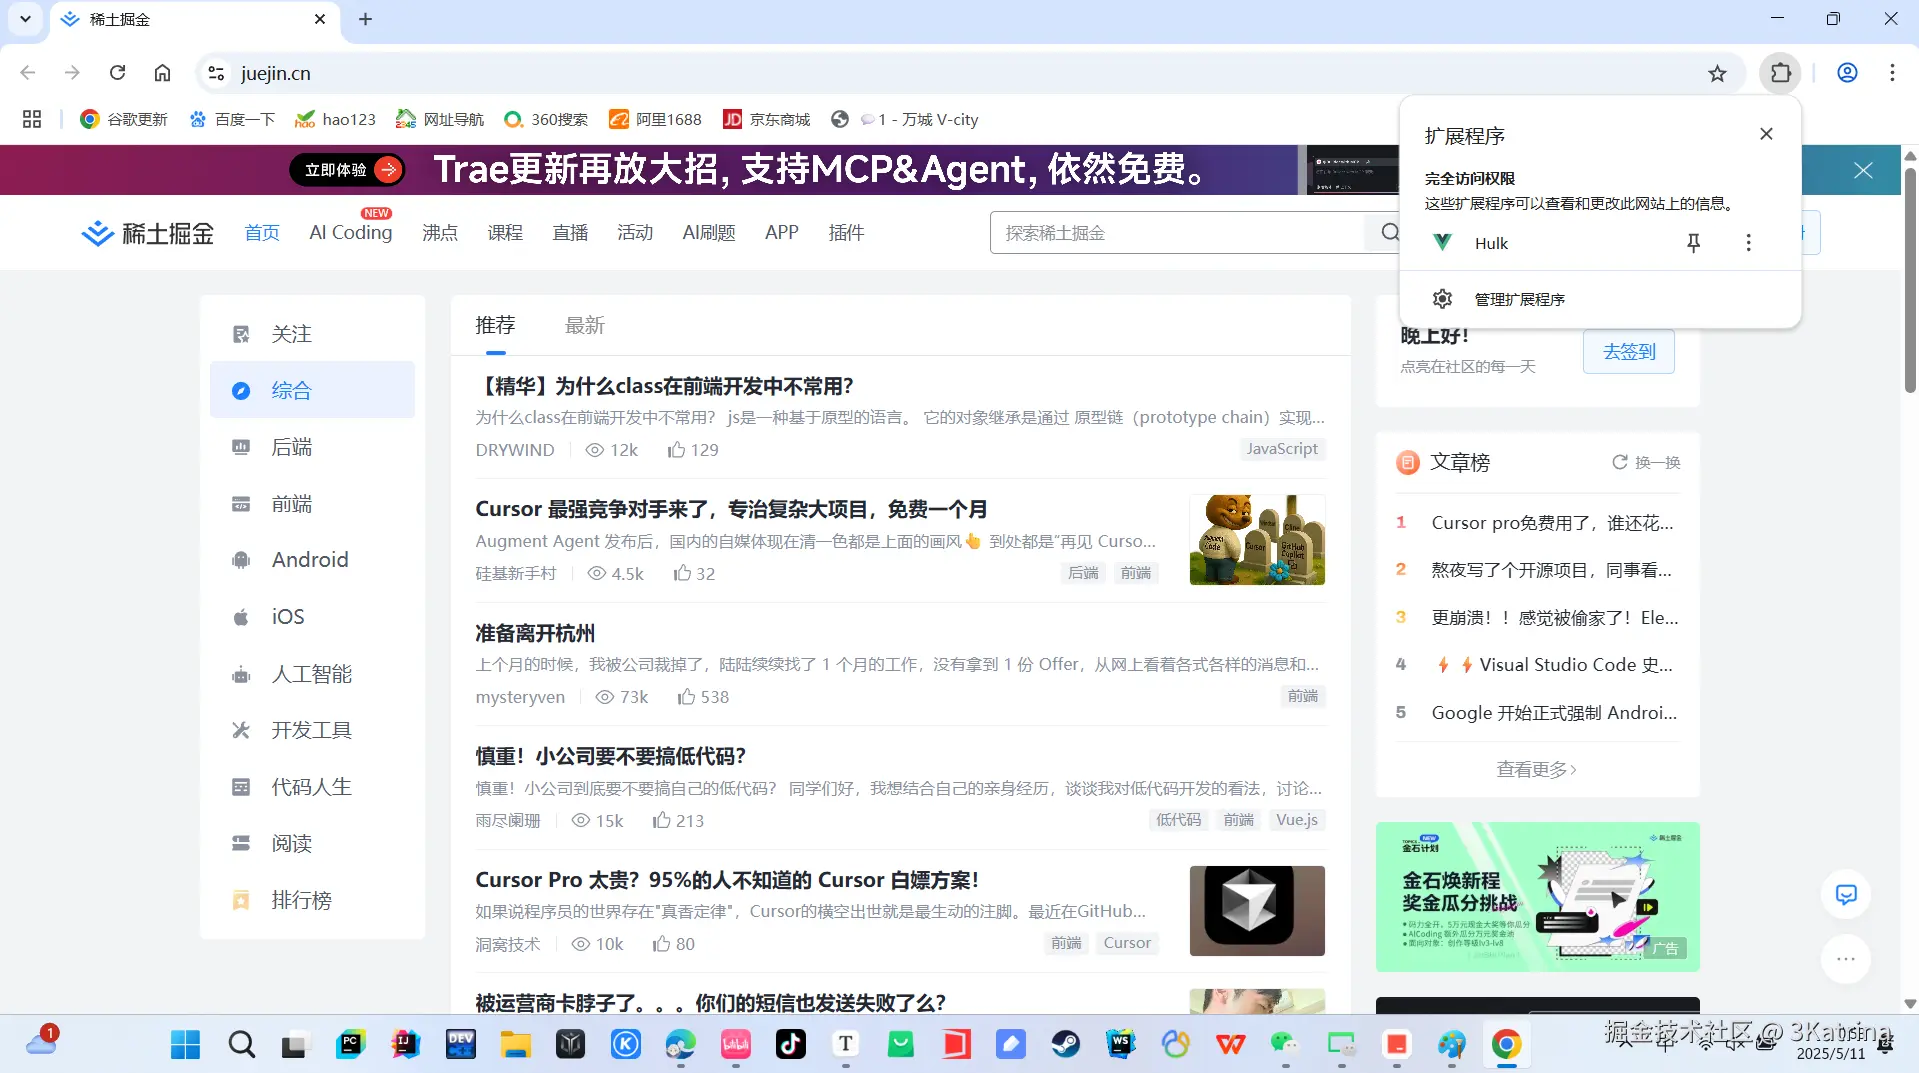Select the 关注 category in sidebar

[312, 334]
